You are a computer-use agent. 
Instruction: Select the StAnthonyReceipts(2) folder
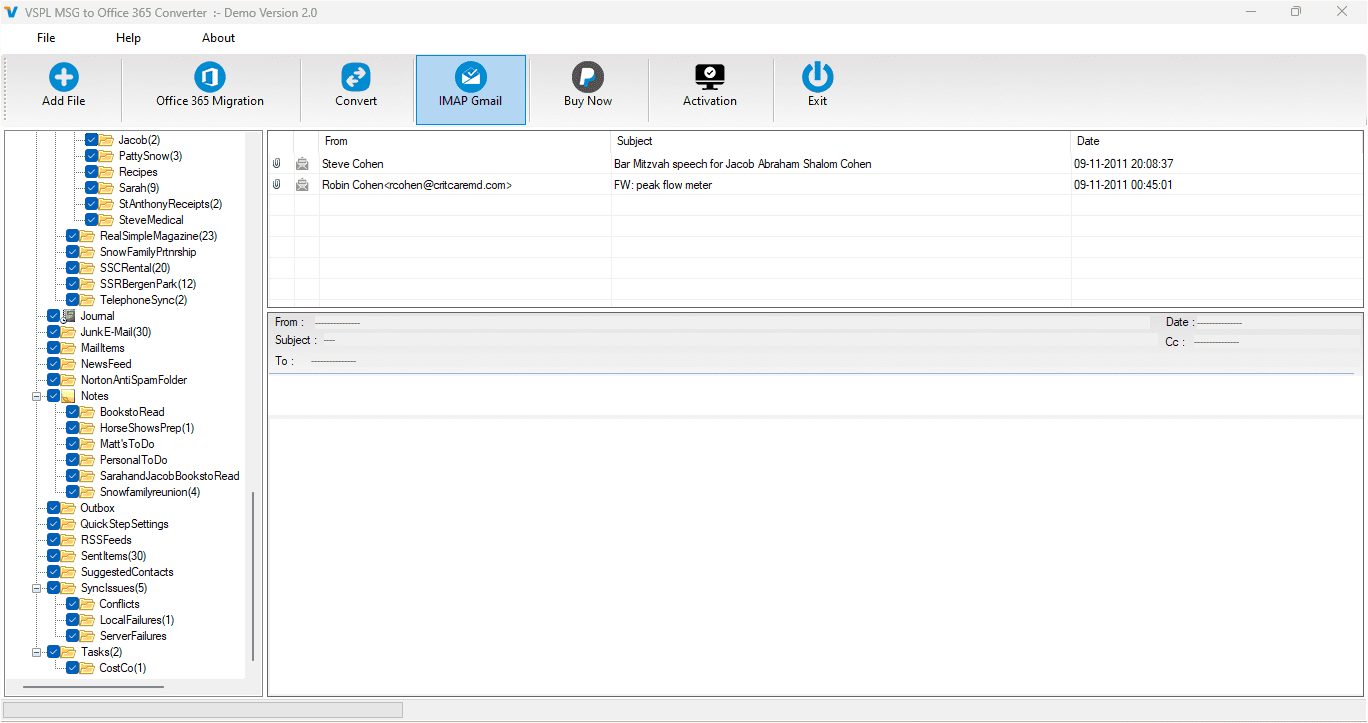[170, 204]
